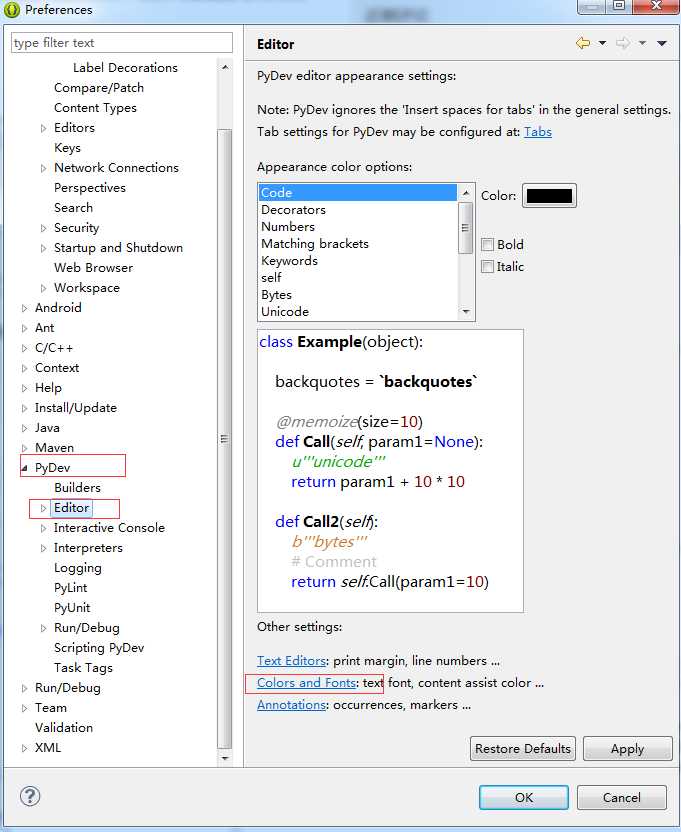Expand the Interactive Console node
Screen dimensions: 681x832
[44, 528]
